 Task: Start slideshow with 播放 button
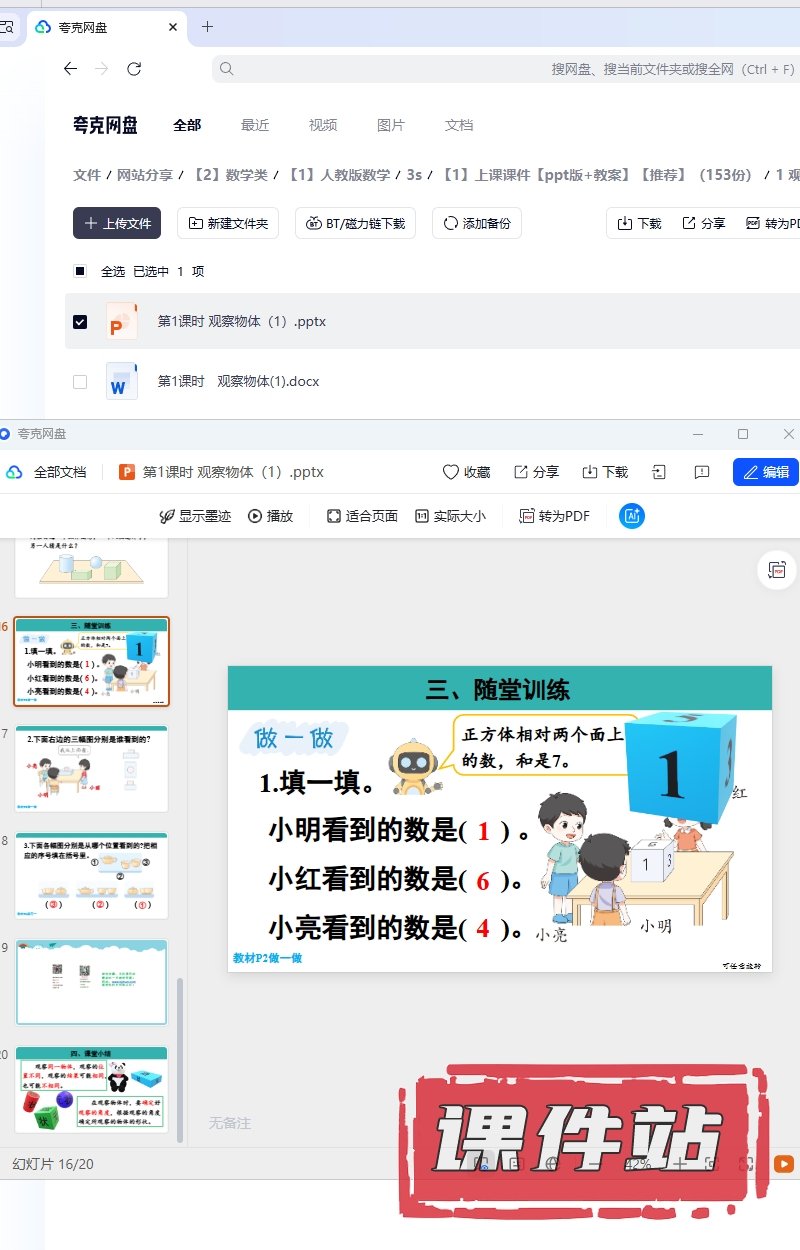pos(271,516)
